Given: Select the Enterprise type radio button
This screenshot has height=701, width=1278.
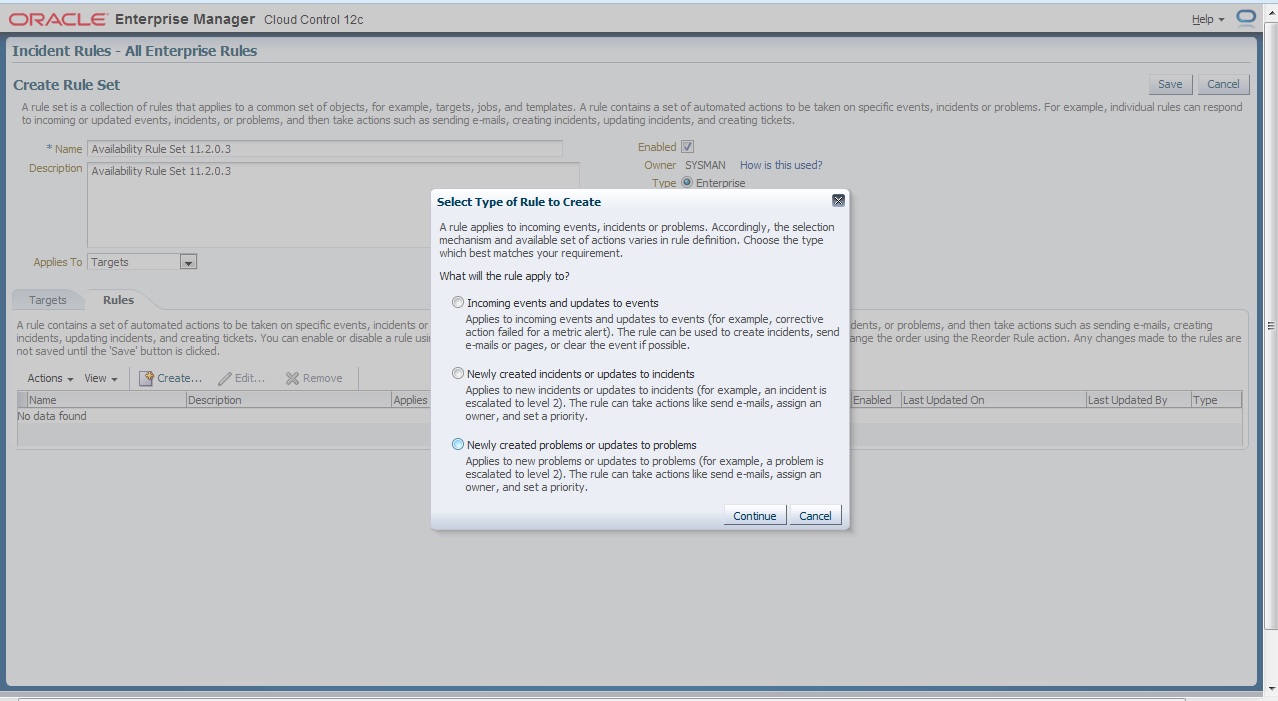Looking at the screenshot, I should (687, 182).
